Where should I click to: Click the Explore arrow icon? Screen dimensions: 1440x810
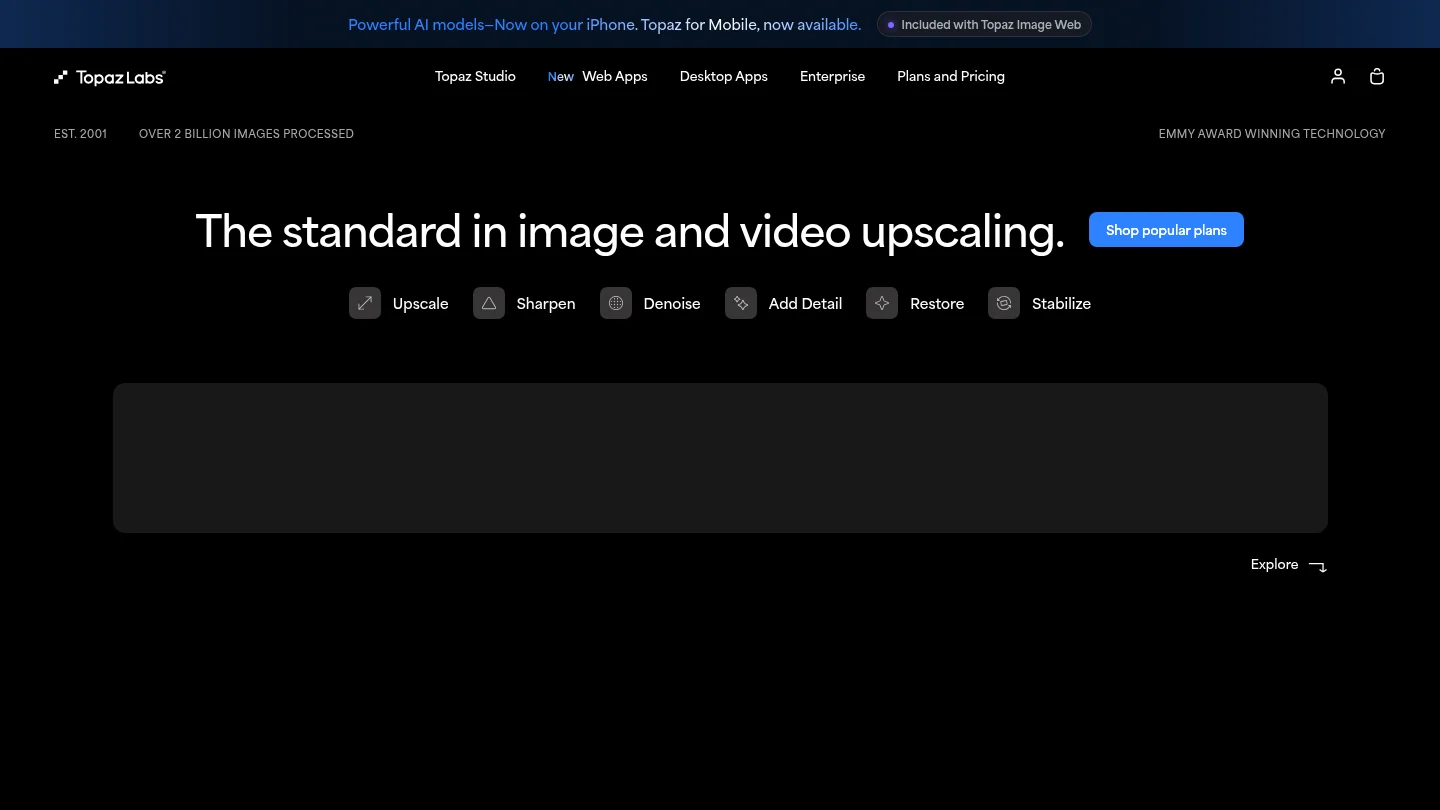click(1318, 566)
